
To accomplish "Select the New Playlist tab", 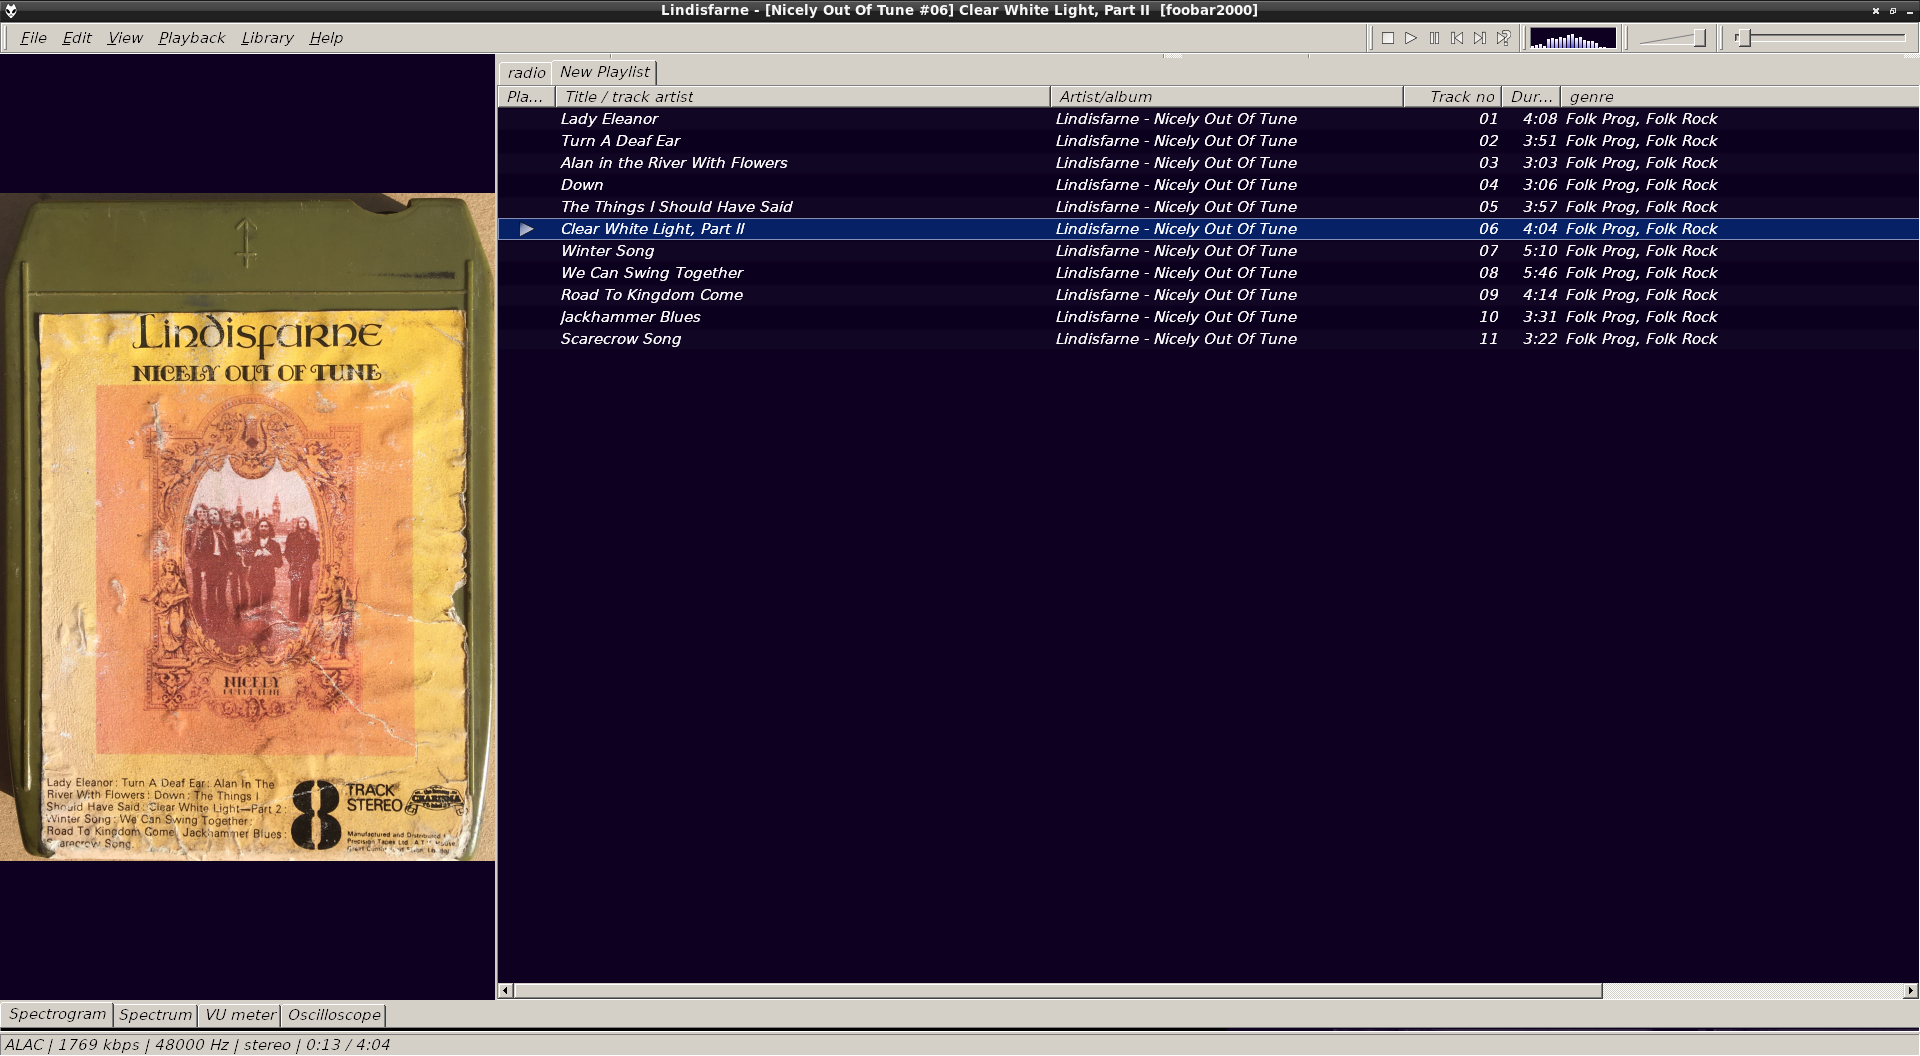I will point(604,72).
